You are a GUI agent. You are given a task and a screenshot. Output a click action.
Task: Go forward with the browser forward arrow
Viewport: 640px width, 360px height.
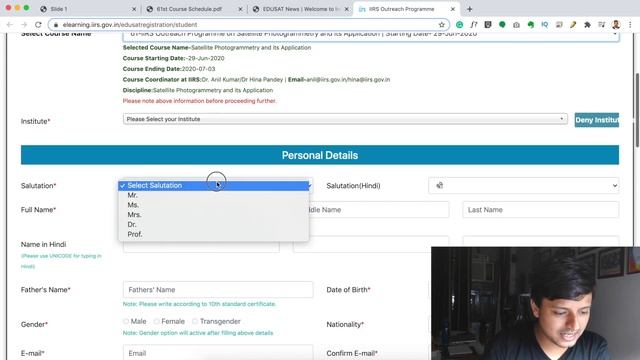24,25
